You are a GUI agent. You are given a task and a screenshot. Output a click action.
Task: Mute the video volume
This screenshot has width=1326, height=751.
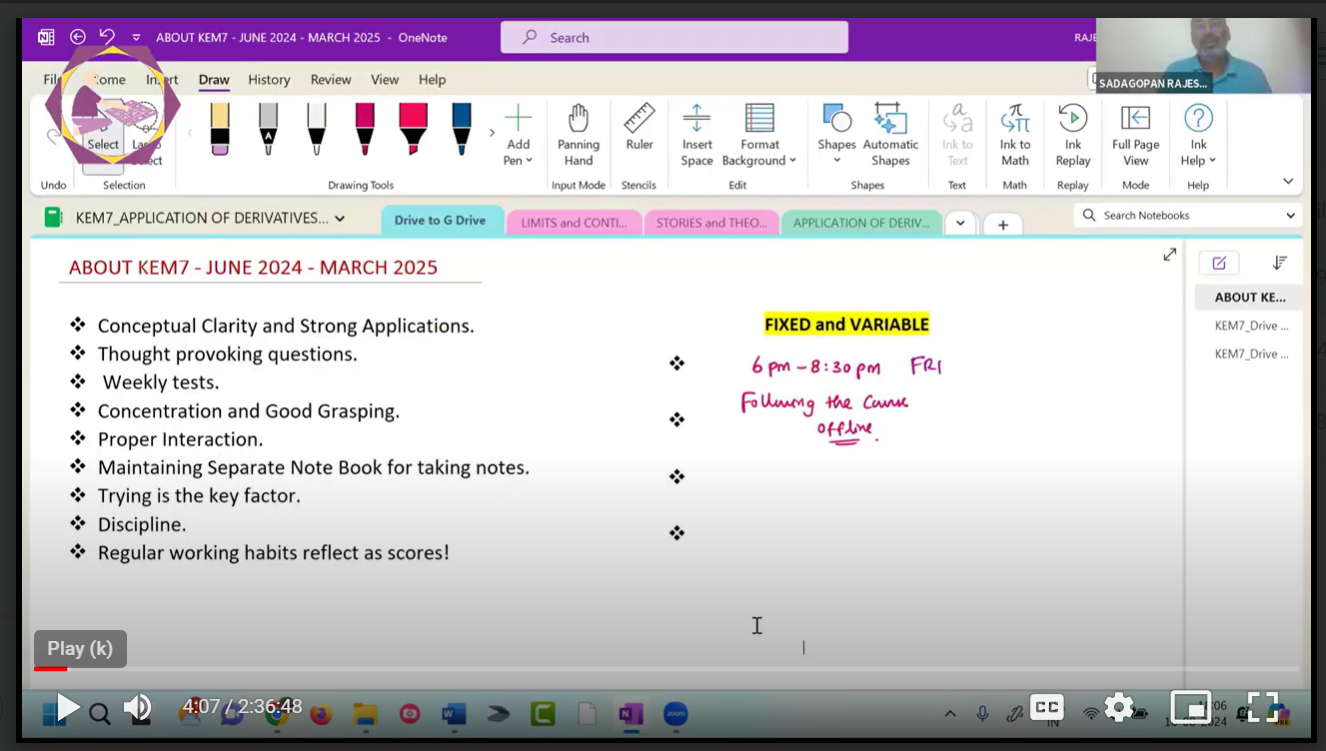tap(137, 708)
